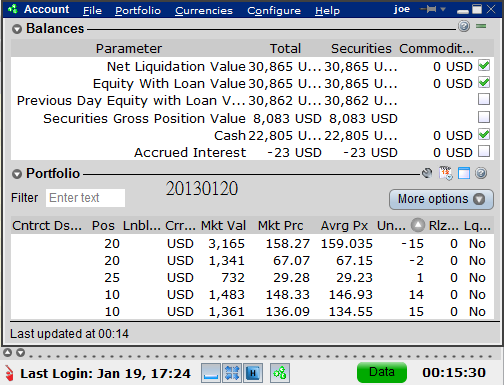The width and height of the screenshot is (504, 385).
Task: Check the Previous Day Equity with Loan checkbox
Action: pyautogui.click(x=484, y=99)
